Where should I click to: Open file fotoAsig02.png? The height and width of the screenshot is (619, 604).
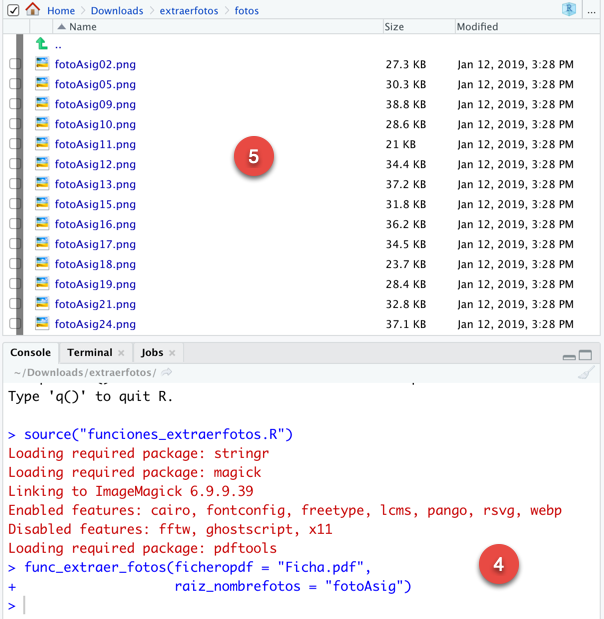click(x=95, y=64)
